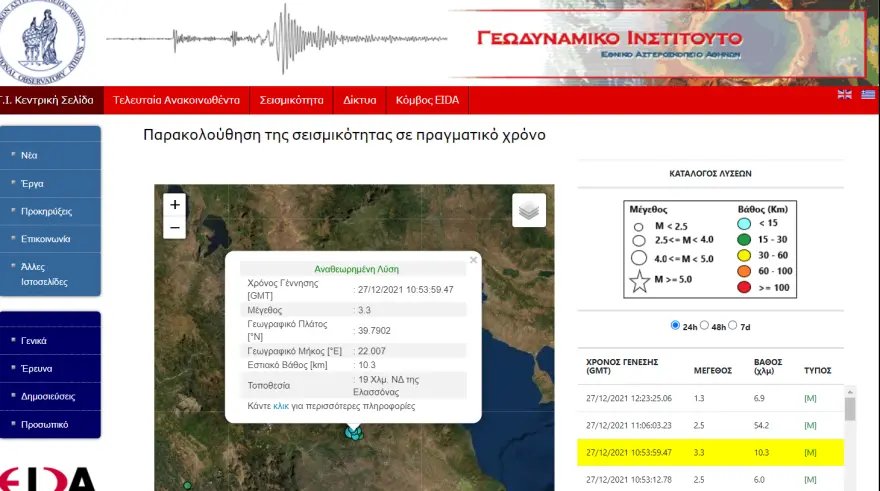Close the earthquake info popup
880x491 pixels.
coord(473,260)
